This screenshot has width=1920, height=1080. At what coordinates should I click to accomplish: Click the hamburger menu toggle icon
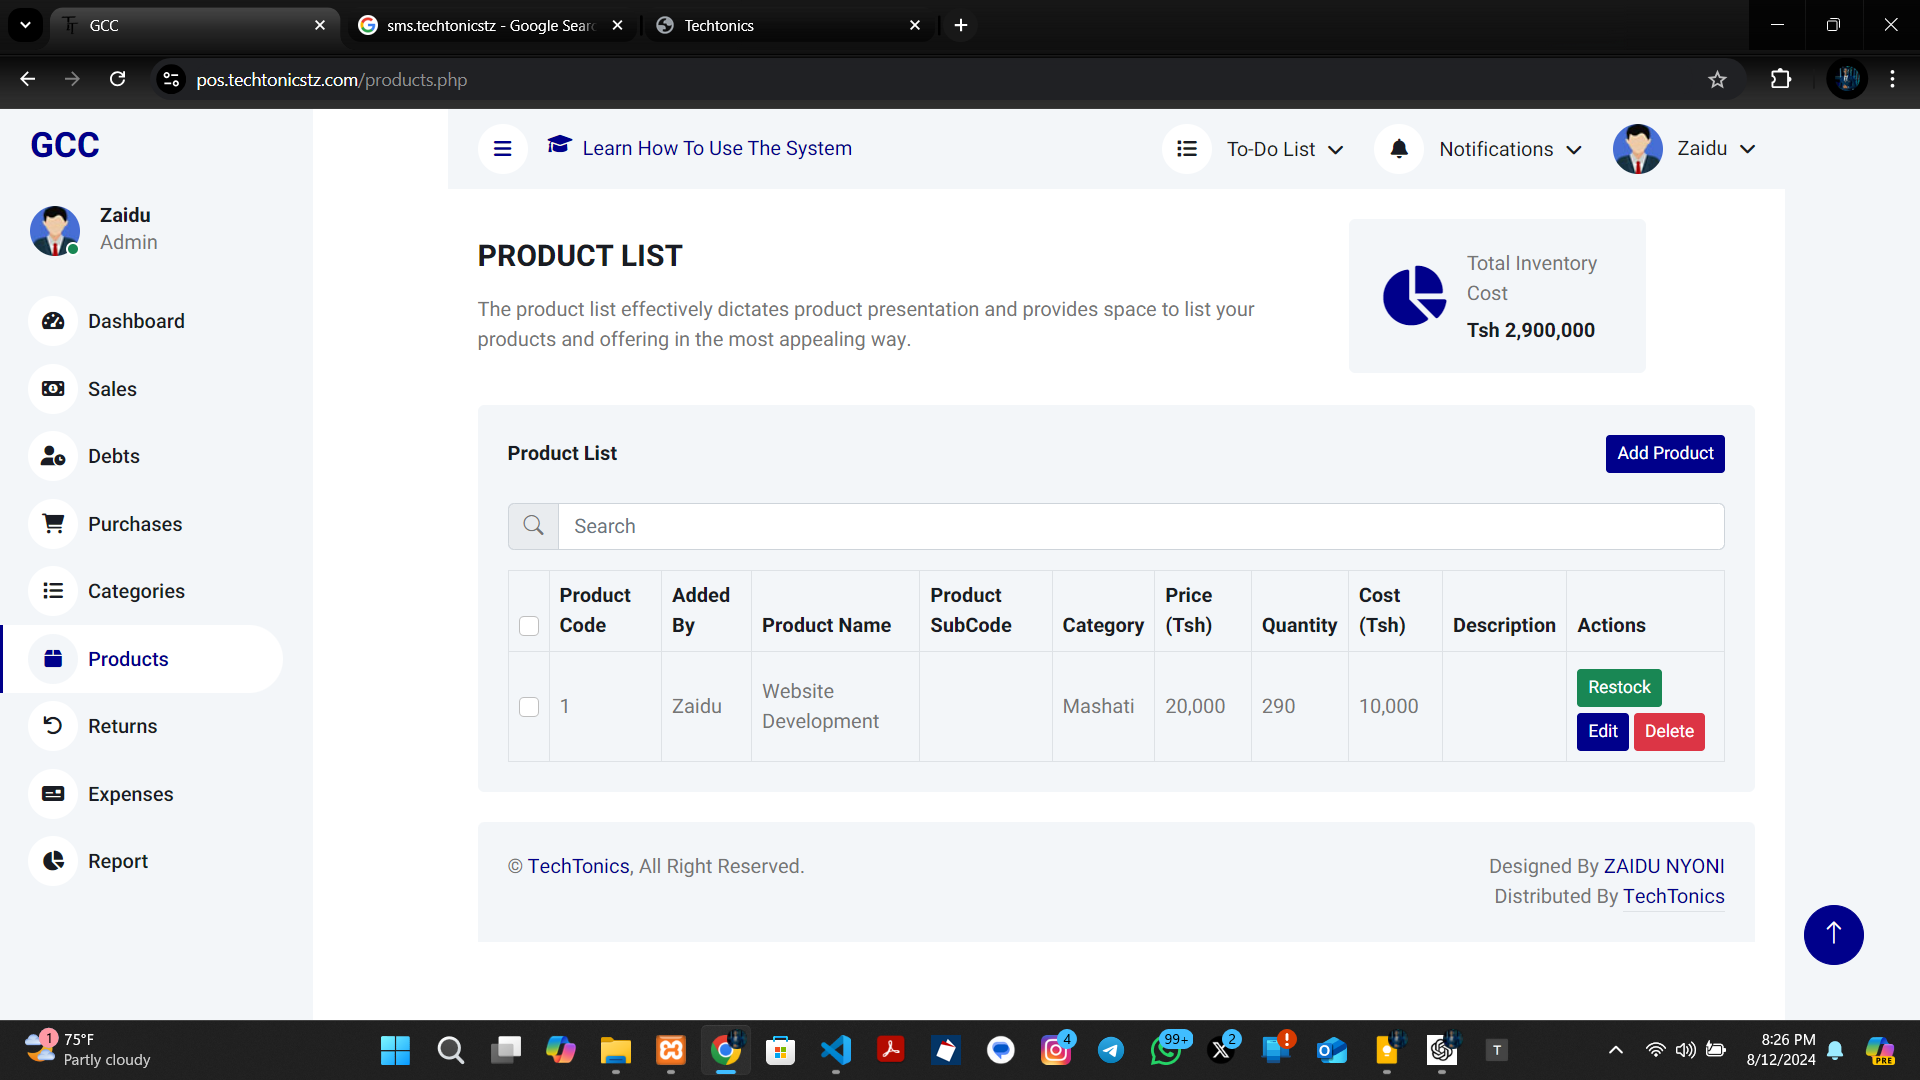click(x=502, y=149)
